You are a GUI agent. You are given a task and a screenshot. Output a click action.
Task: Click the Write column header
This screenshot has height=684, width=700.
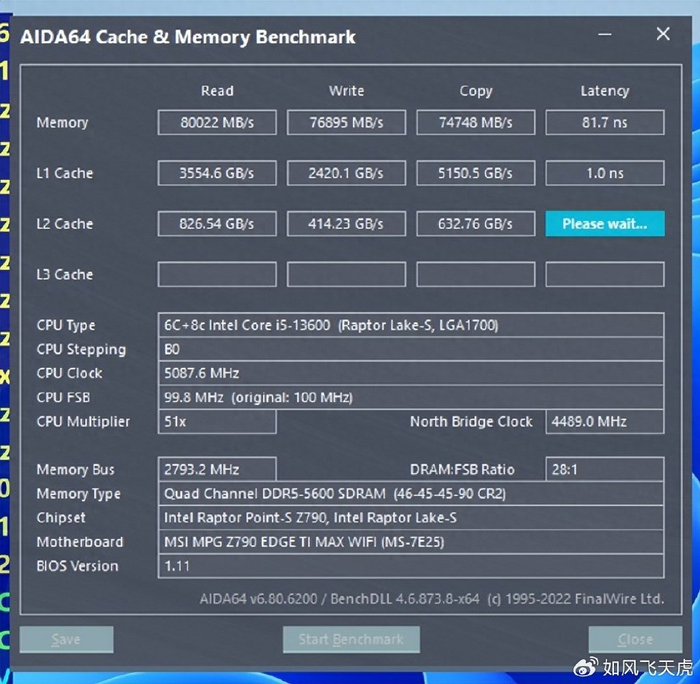click(346, 91)
